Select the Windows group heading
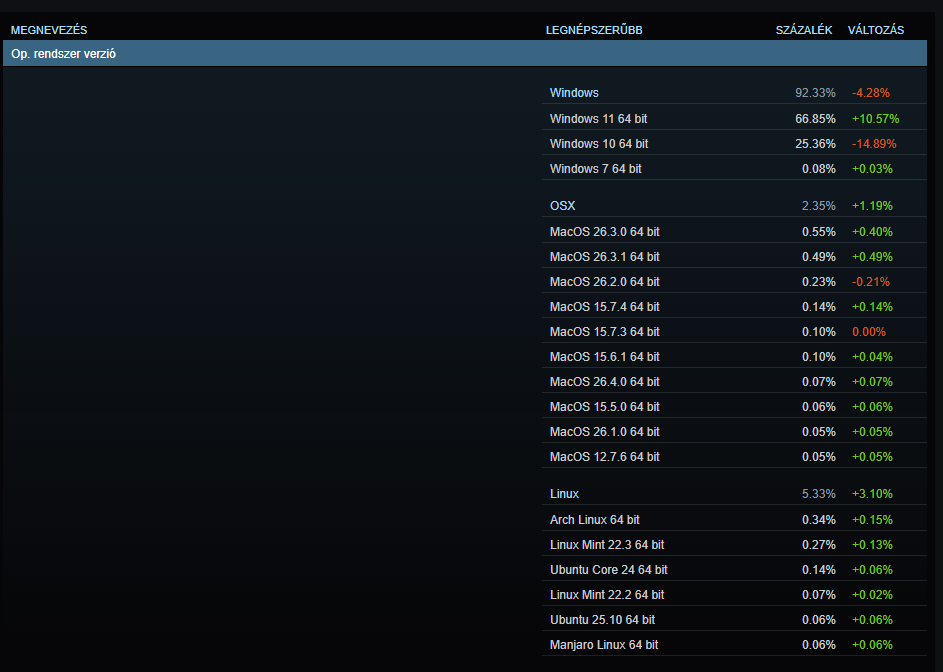The height and width of the screenshot is (672, 943). (574, 93)
